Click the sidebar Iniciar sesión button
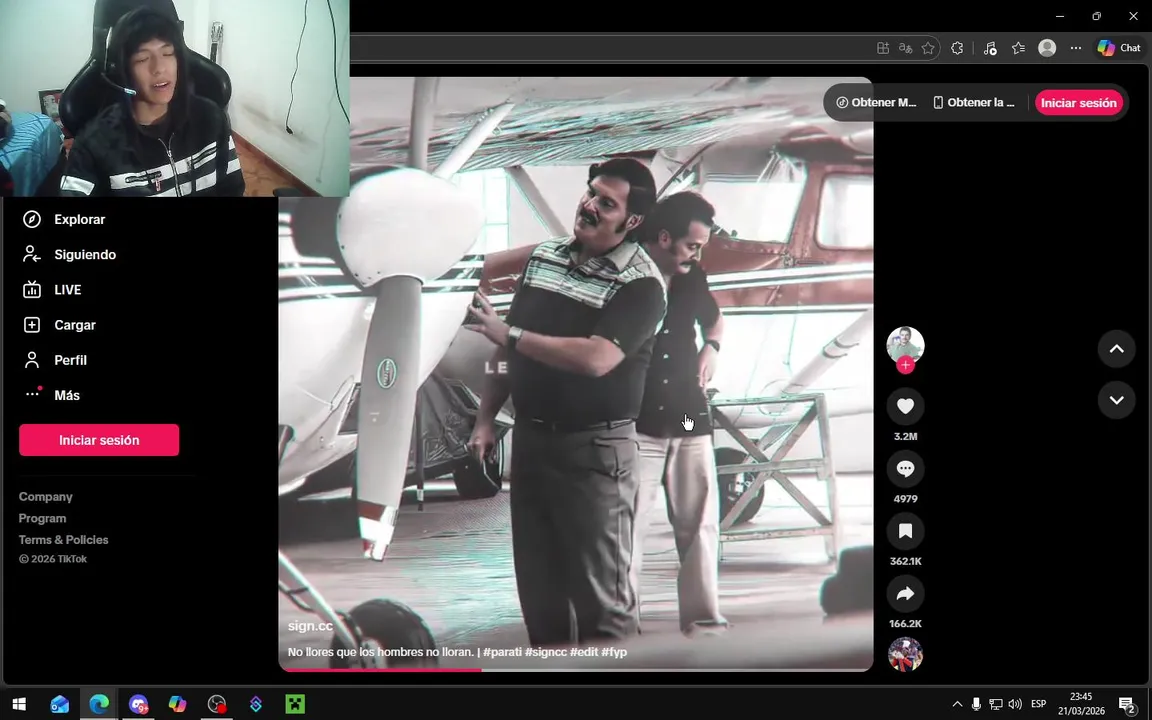 [x=99, y=440]
